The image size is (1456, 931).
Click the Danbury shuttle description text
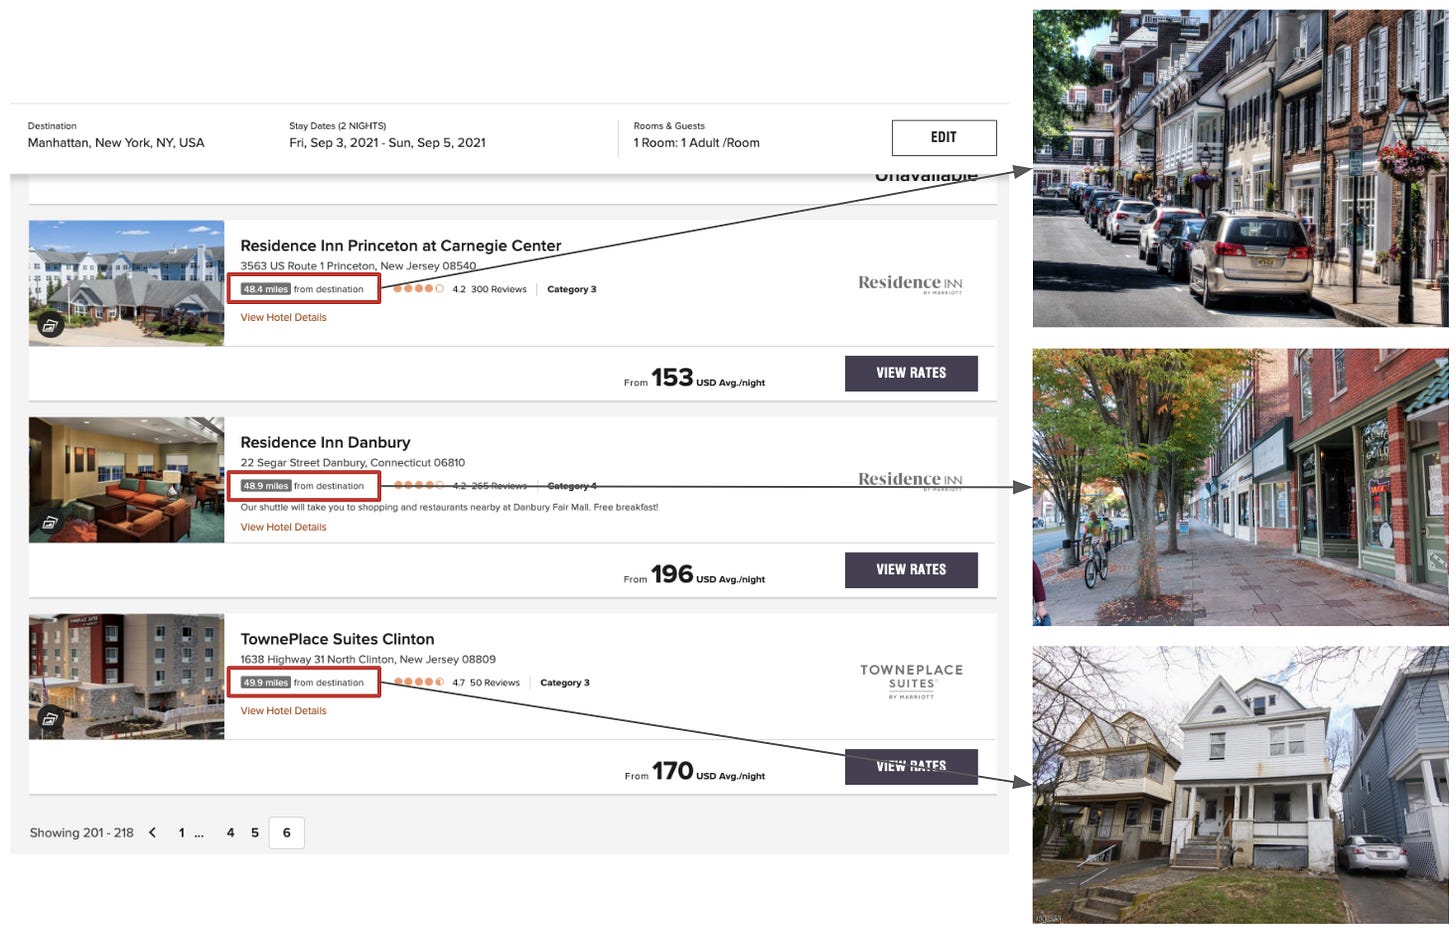pos(449,508)
